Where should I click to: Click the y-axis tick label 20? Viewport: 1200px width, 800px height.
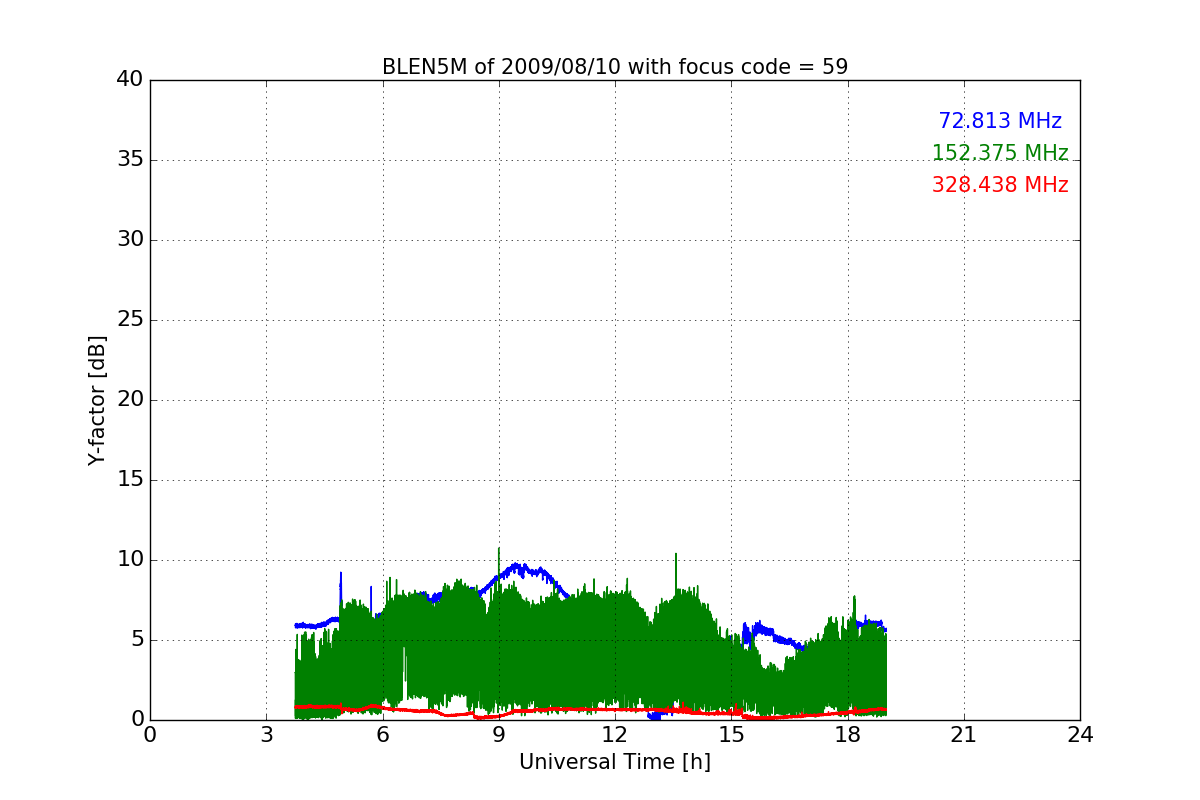[129, 400]
